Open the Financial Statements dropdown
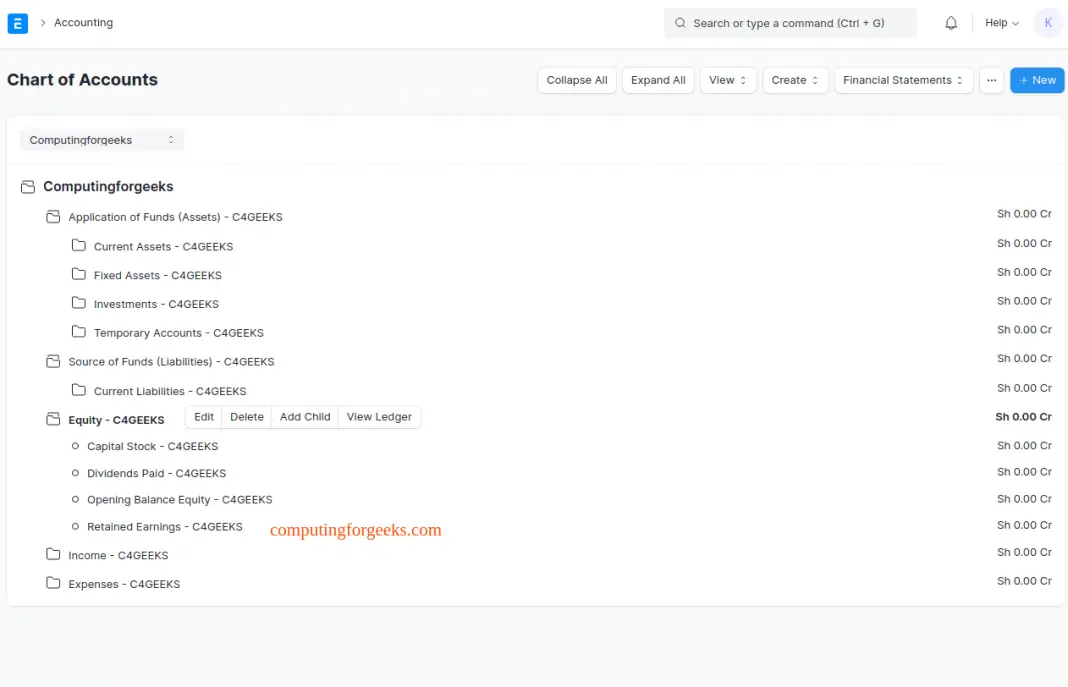1068x687 pixels. [x=903, y=80]
